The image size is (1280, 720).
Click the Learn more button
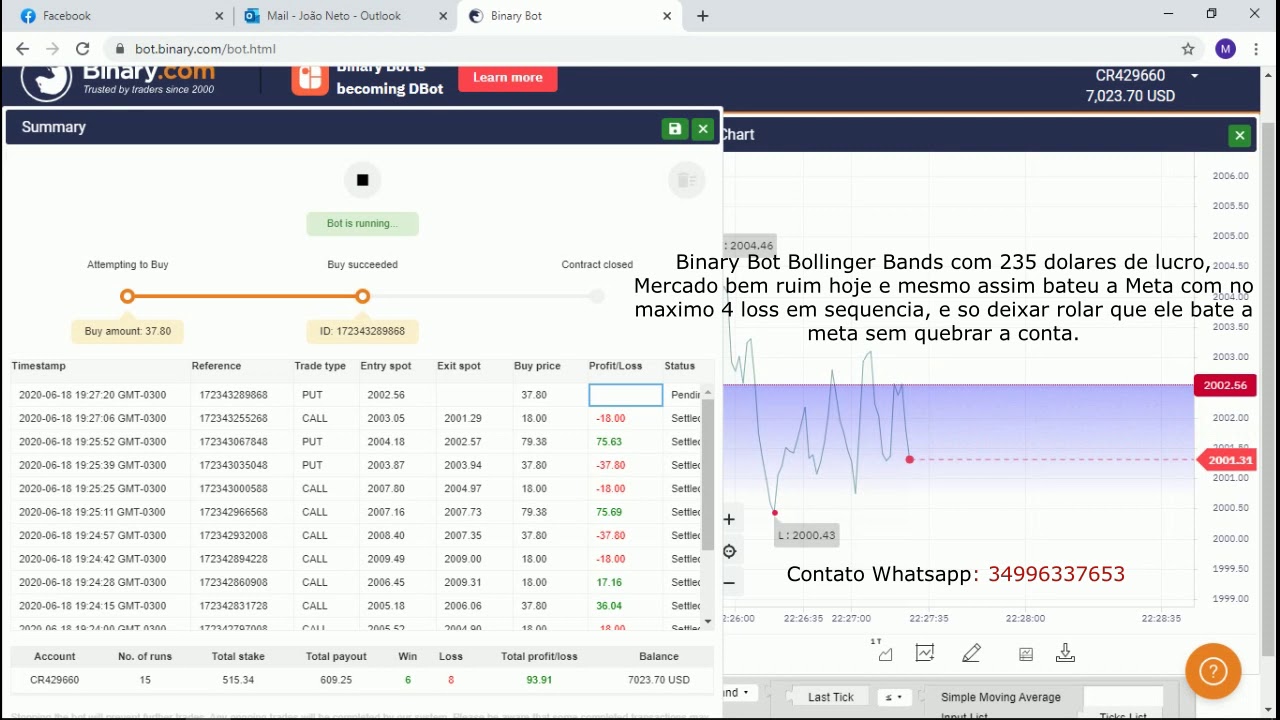click(x=508, y=78)
